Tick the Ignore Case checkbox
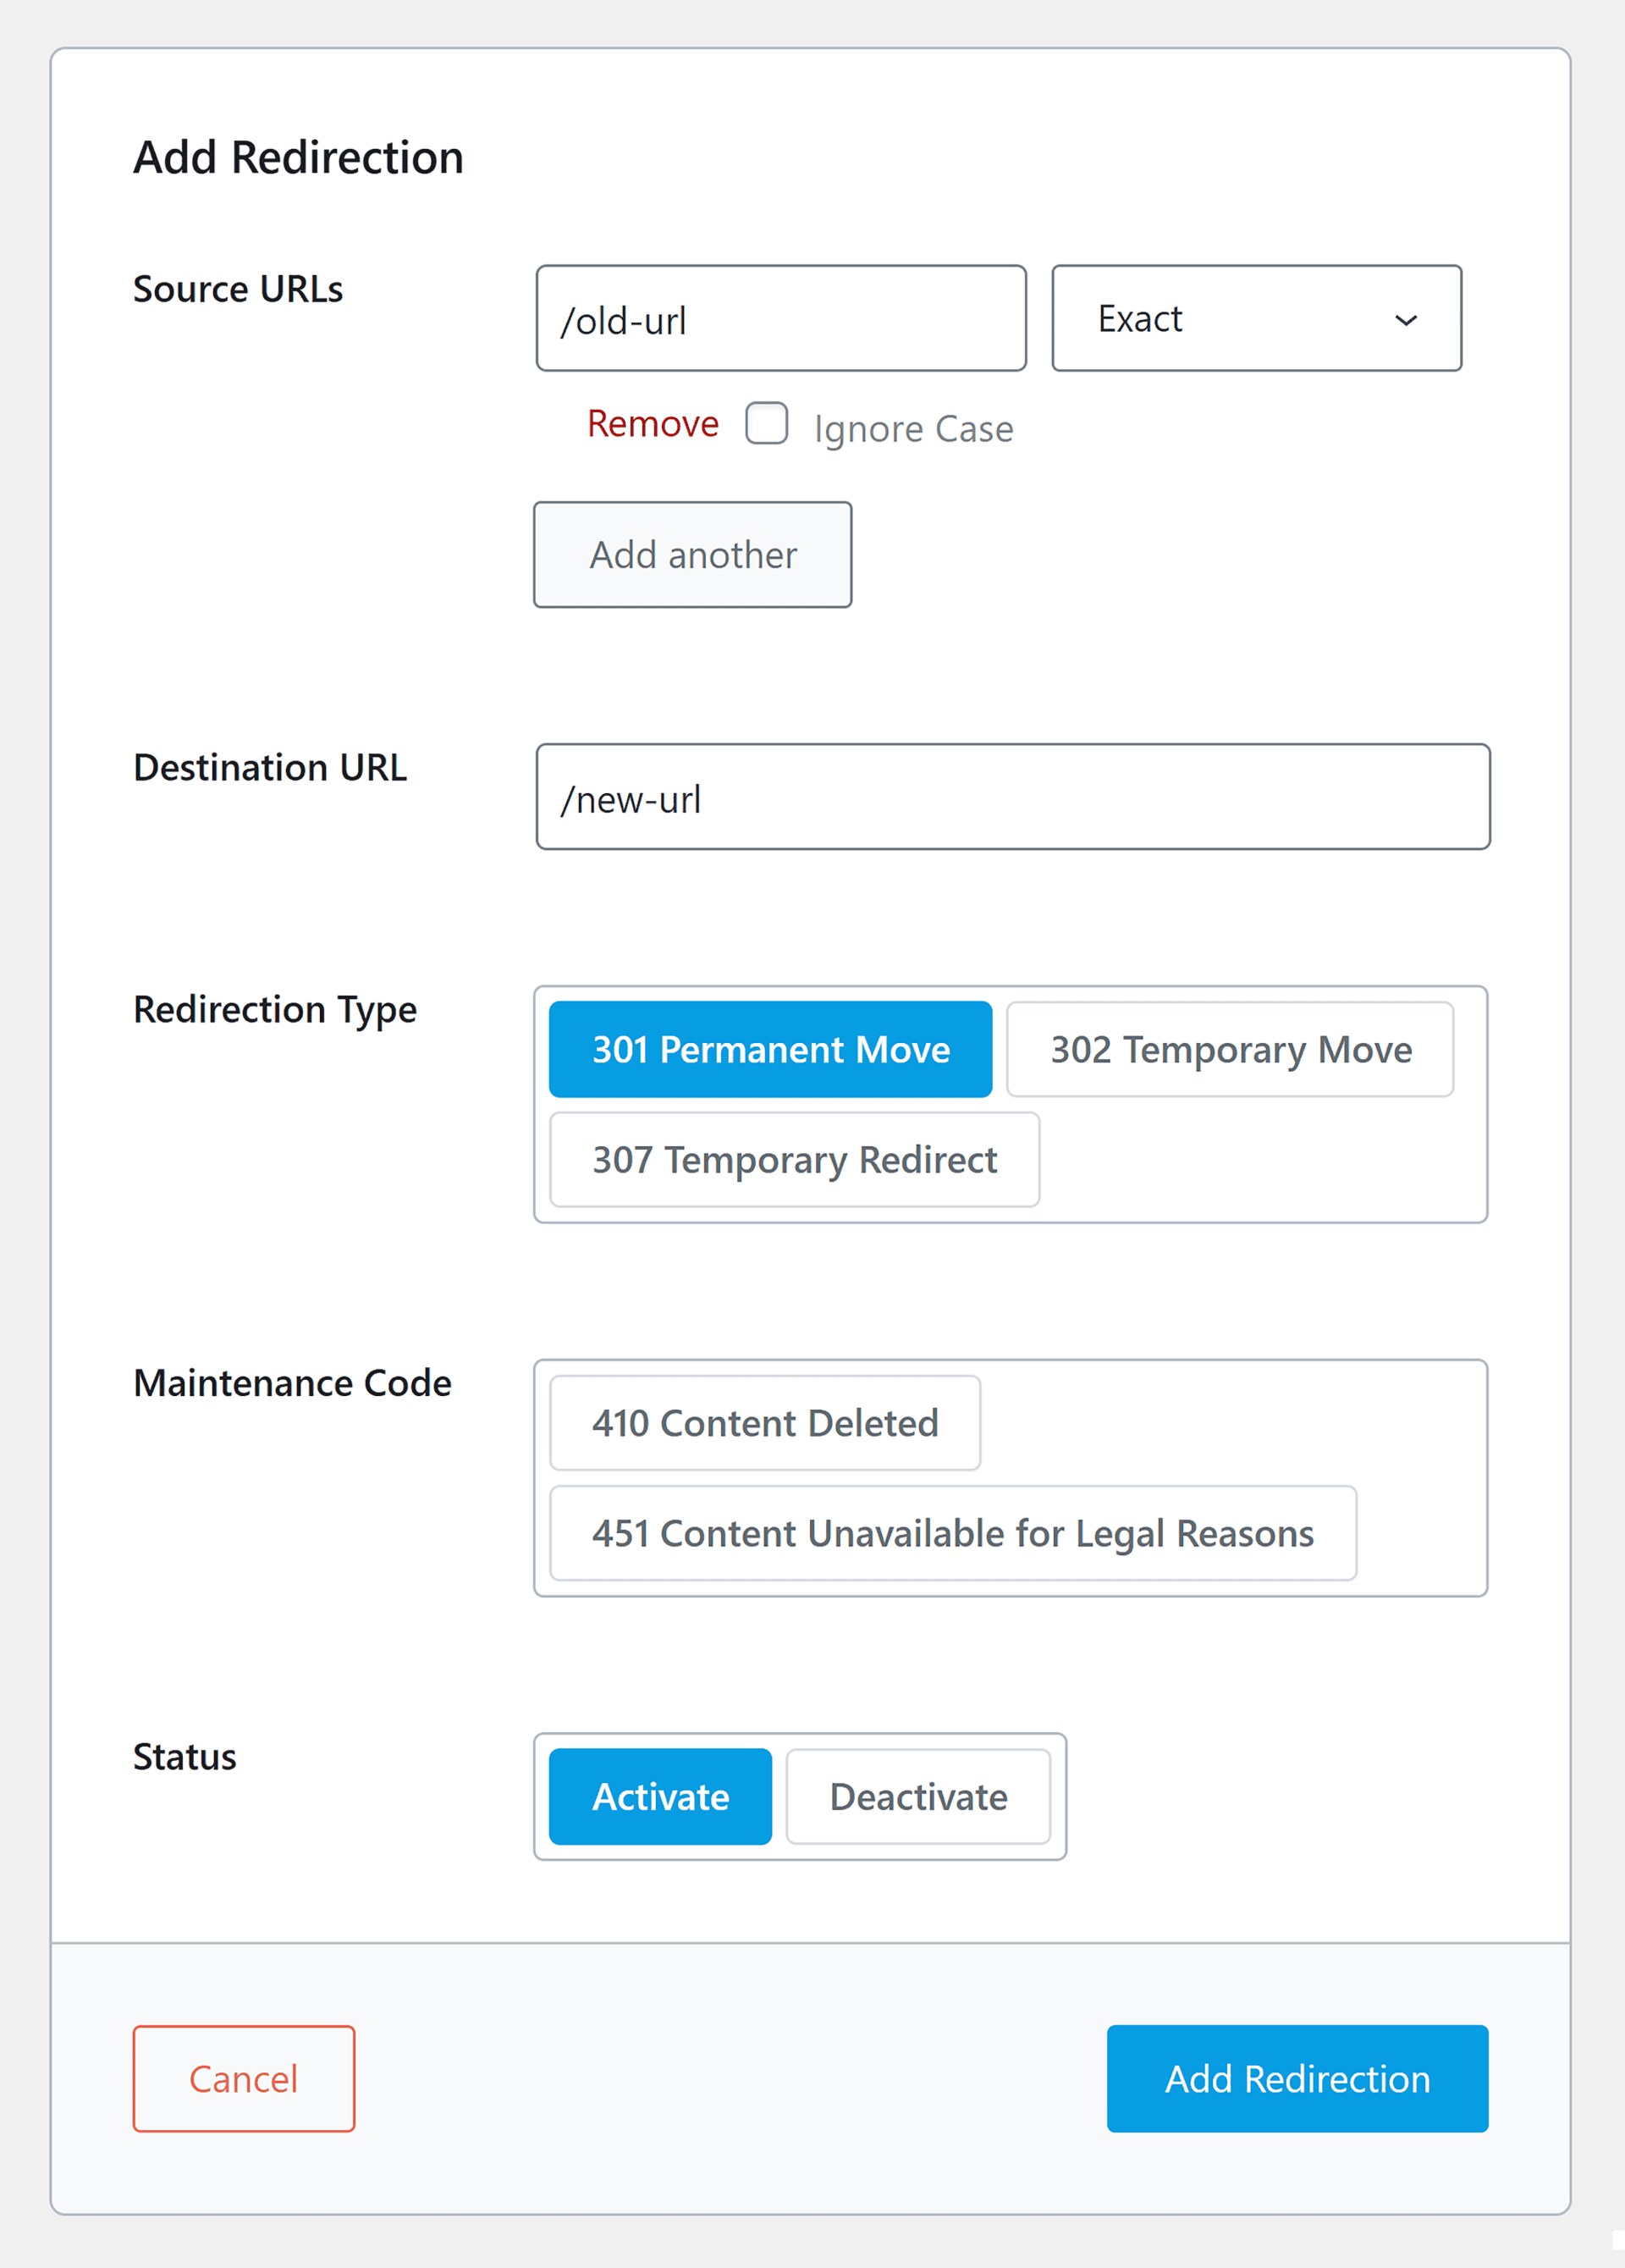The image size is (1625, 2268). click(x=767, y=424)
